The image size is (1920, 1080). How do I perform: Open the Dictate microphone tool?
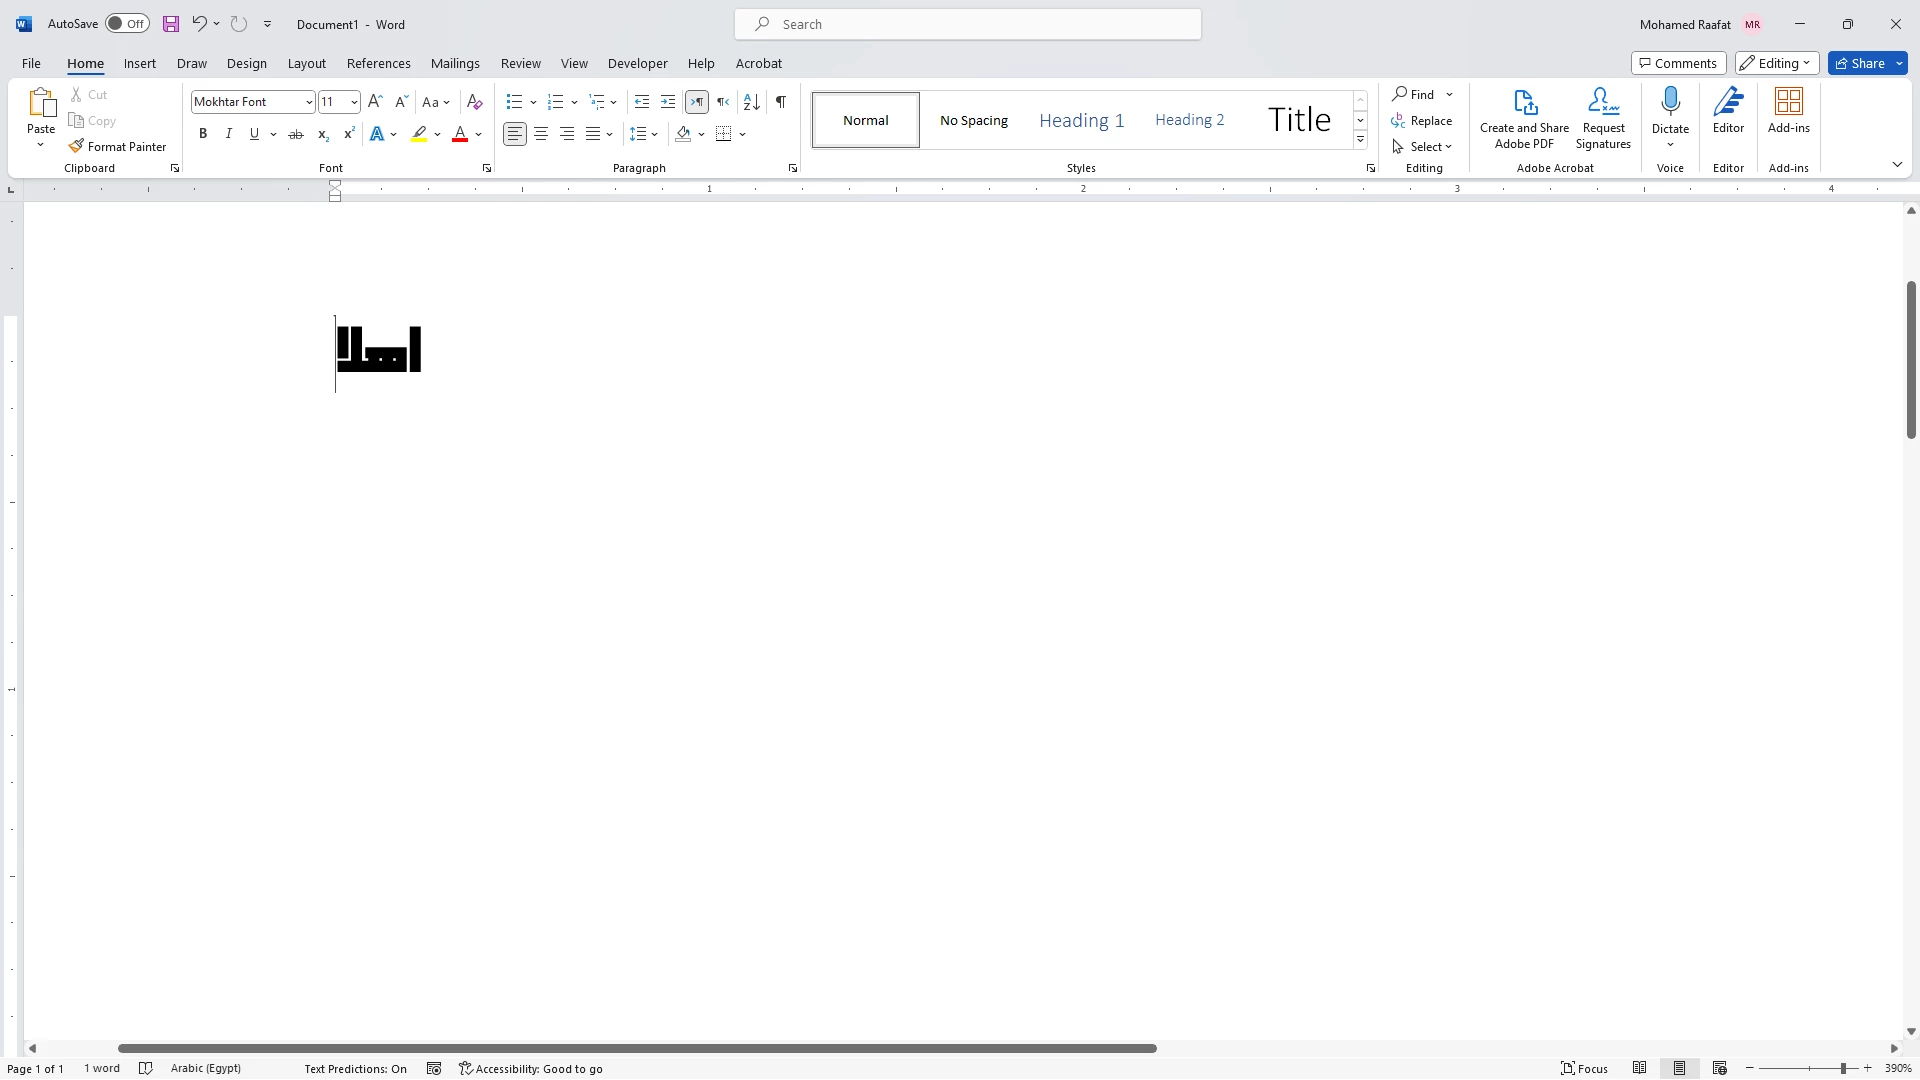1670,102
